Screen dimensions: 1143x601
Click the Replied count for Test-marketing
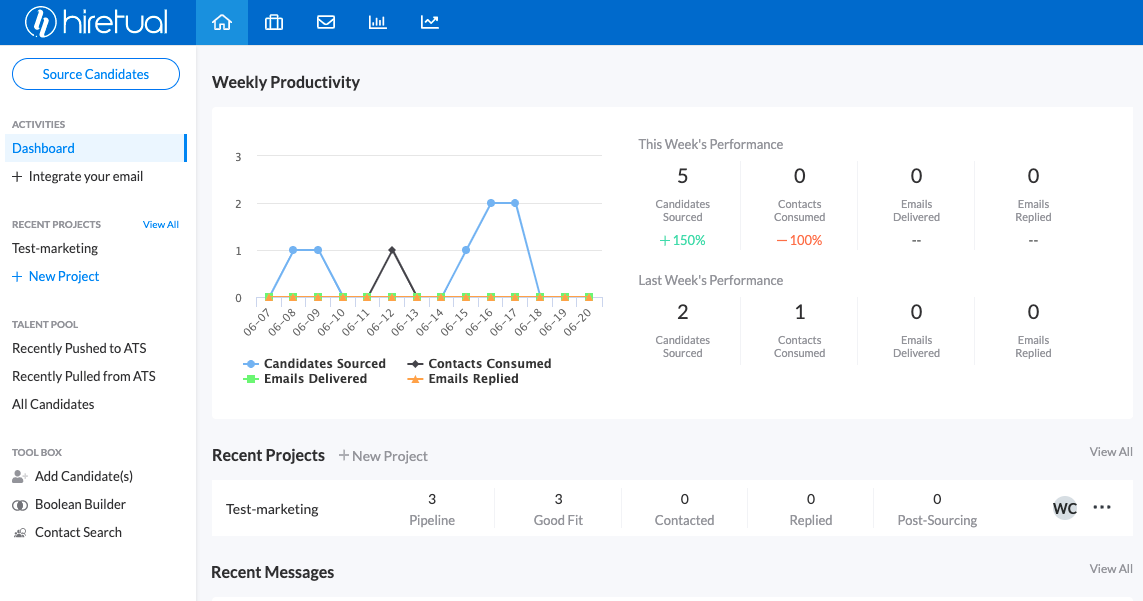[x=811, y=499]
